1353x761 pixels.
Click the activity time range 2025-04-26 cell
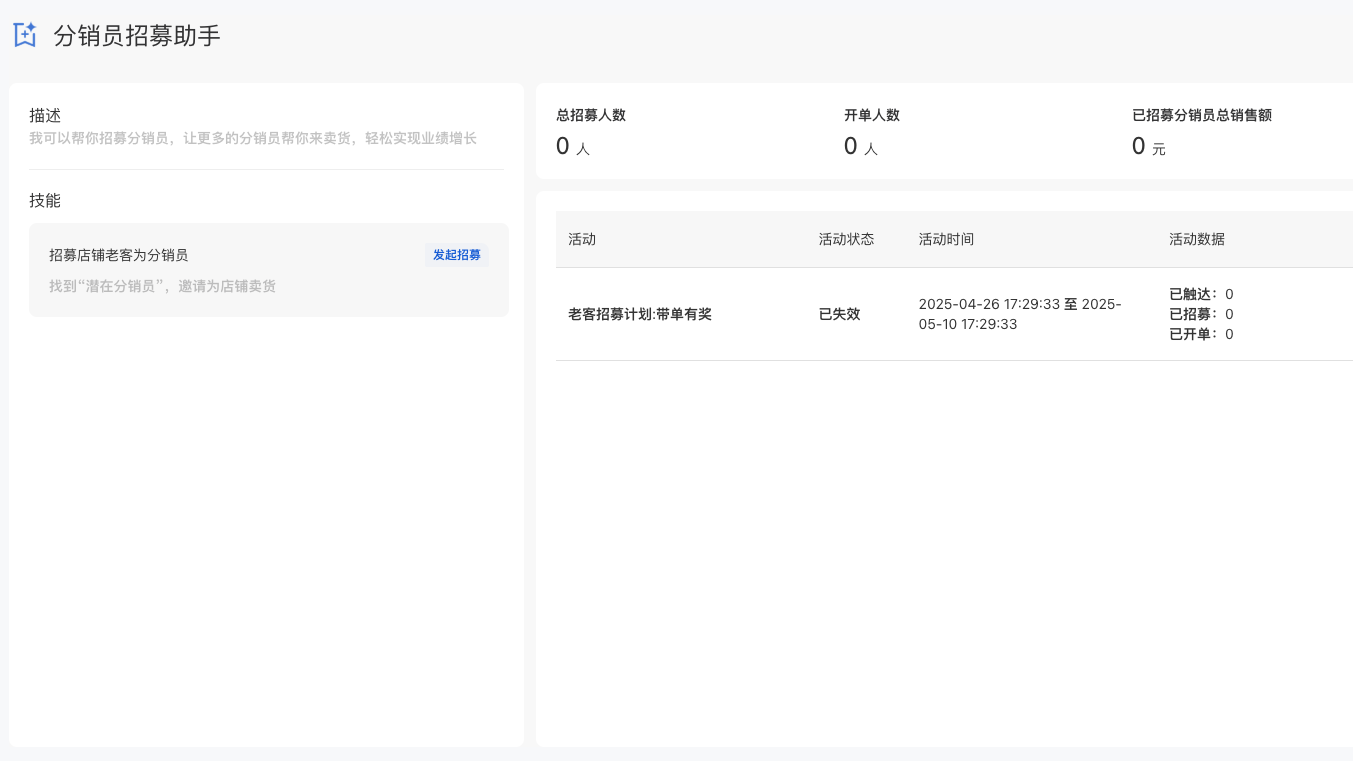coord(1019,314)
